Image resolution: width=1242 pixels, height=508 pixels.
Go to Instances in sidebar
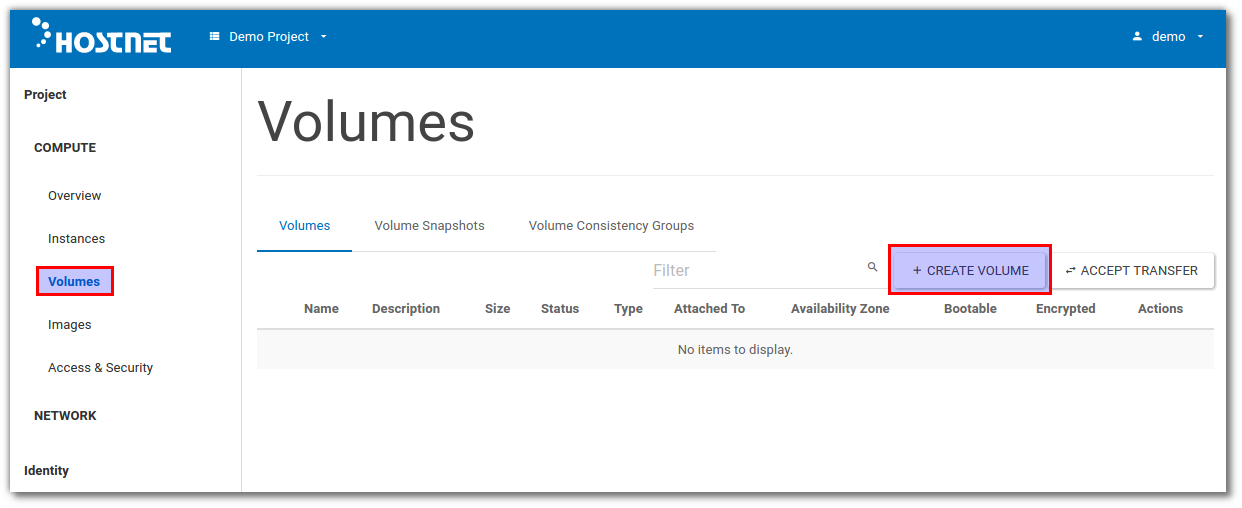coord(76,239)
